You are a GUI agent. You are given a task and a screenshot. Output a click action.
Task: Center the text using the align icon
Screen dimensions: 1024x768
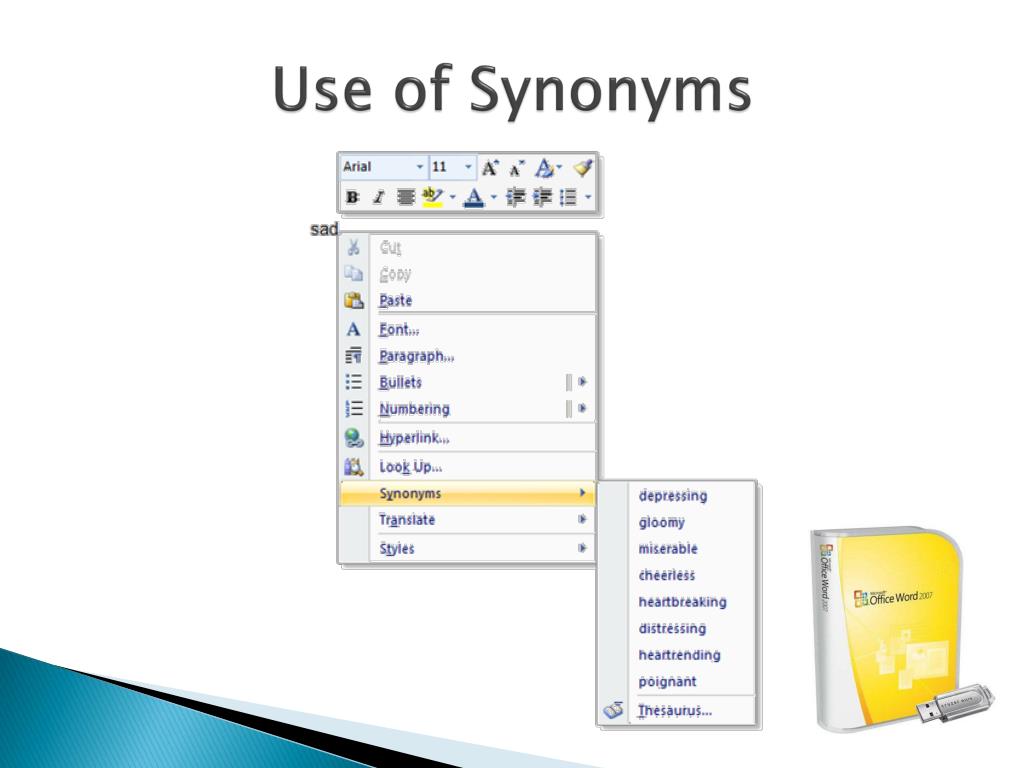pyautogui.click(x=406, y=197)
